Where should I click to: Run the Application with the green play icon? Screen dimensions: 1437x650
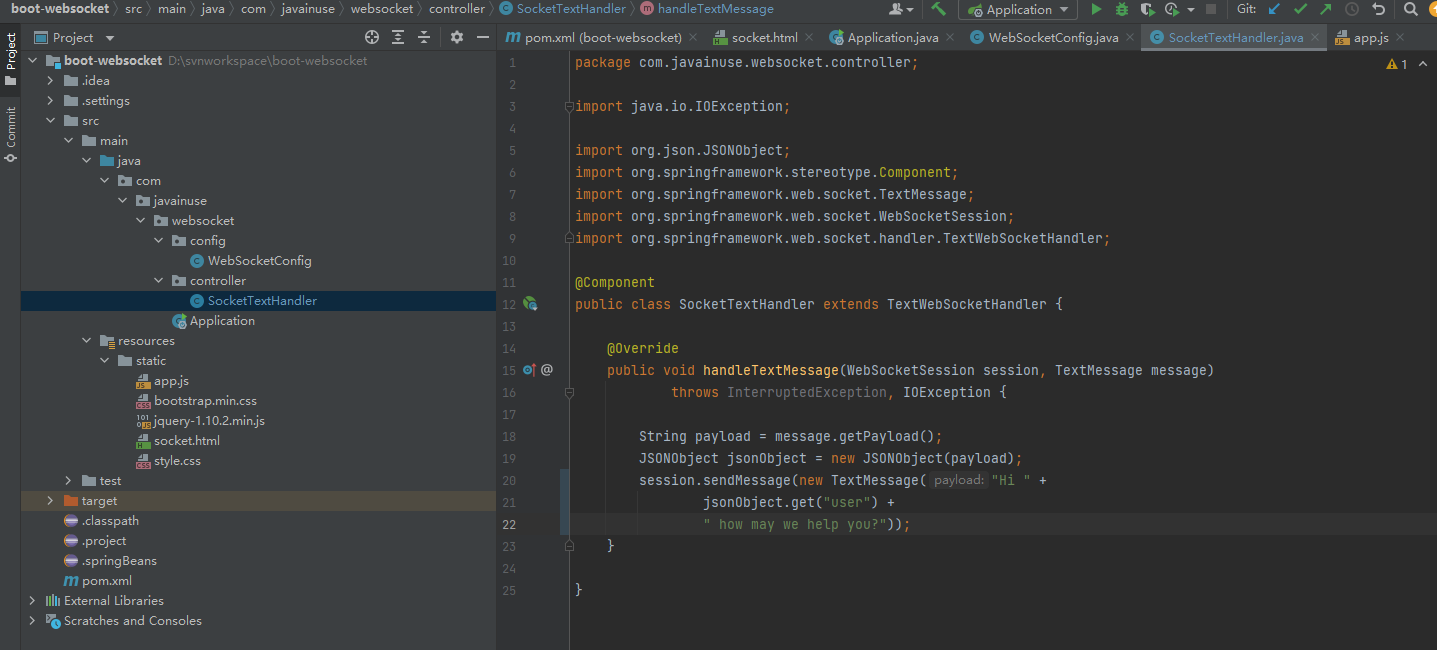click(1097, 9)
